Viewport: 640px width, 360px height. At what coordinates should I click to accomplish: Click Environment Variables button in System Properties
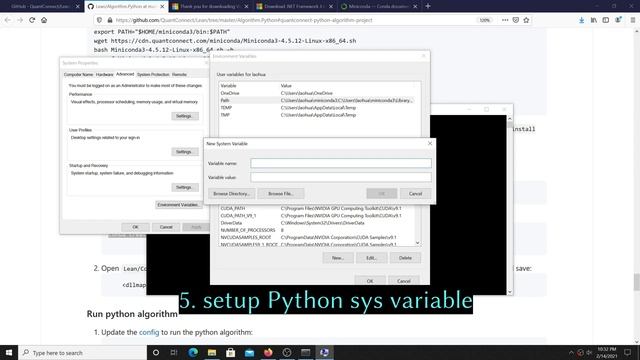tap(178, 205)
